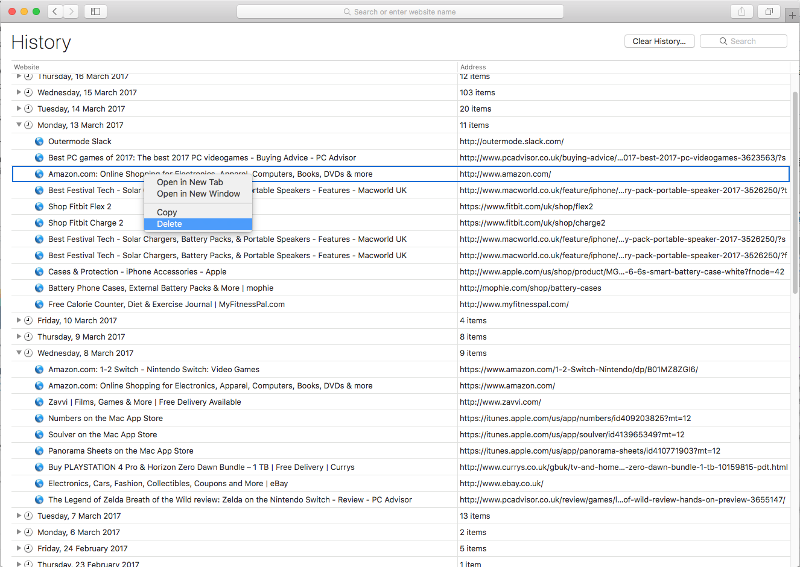Click the Address column header
The image size is (800, 567).
[x=473, y=67]
